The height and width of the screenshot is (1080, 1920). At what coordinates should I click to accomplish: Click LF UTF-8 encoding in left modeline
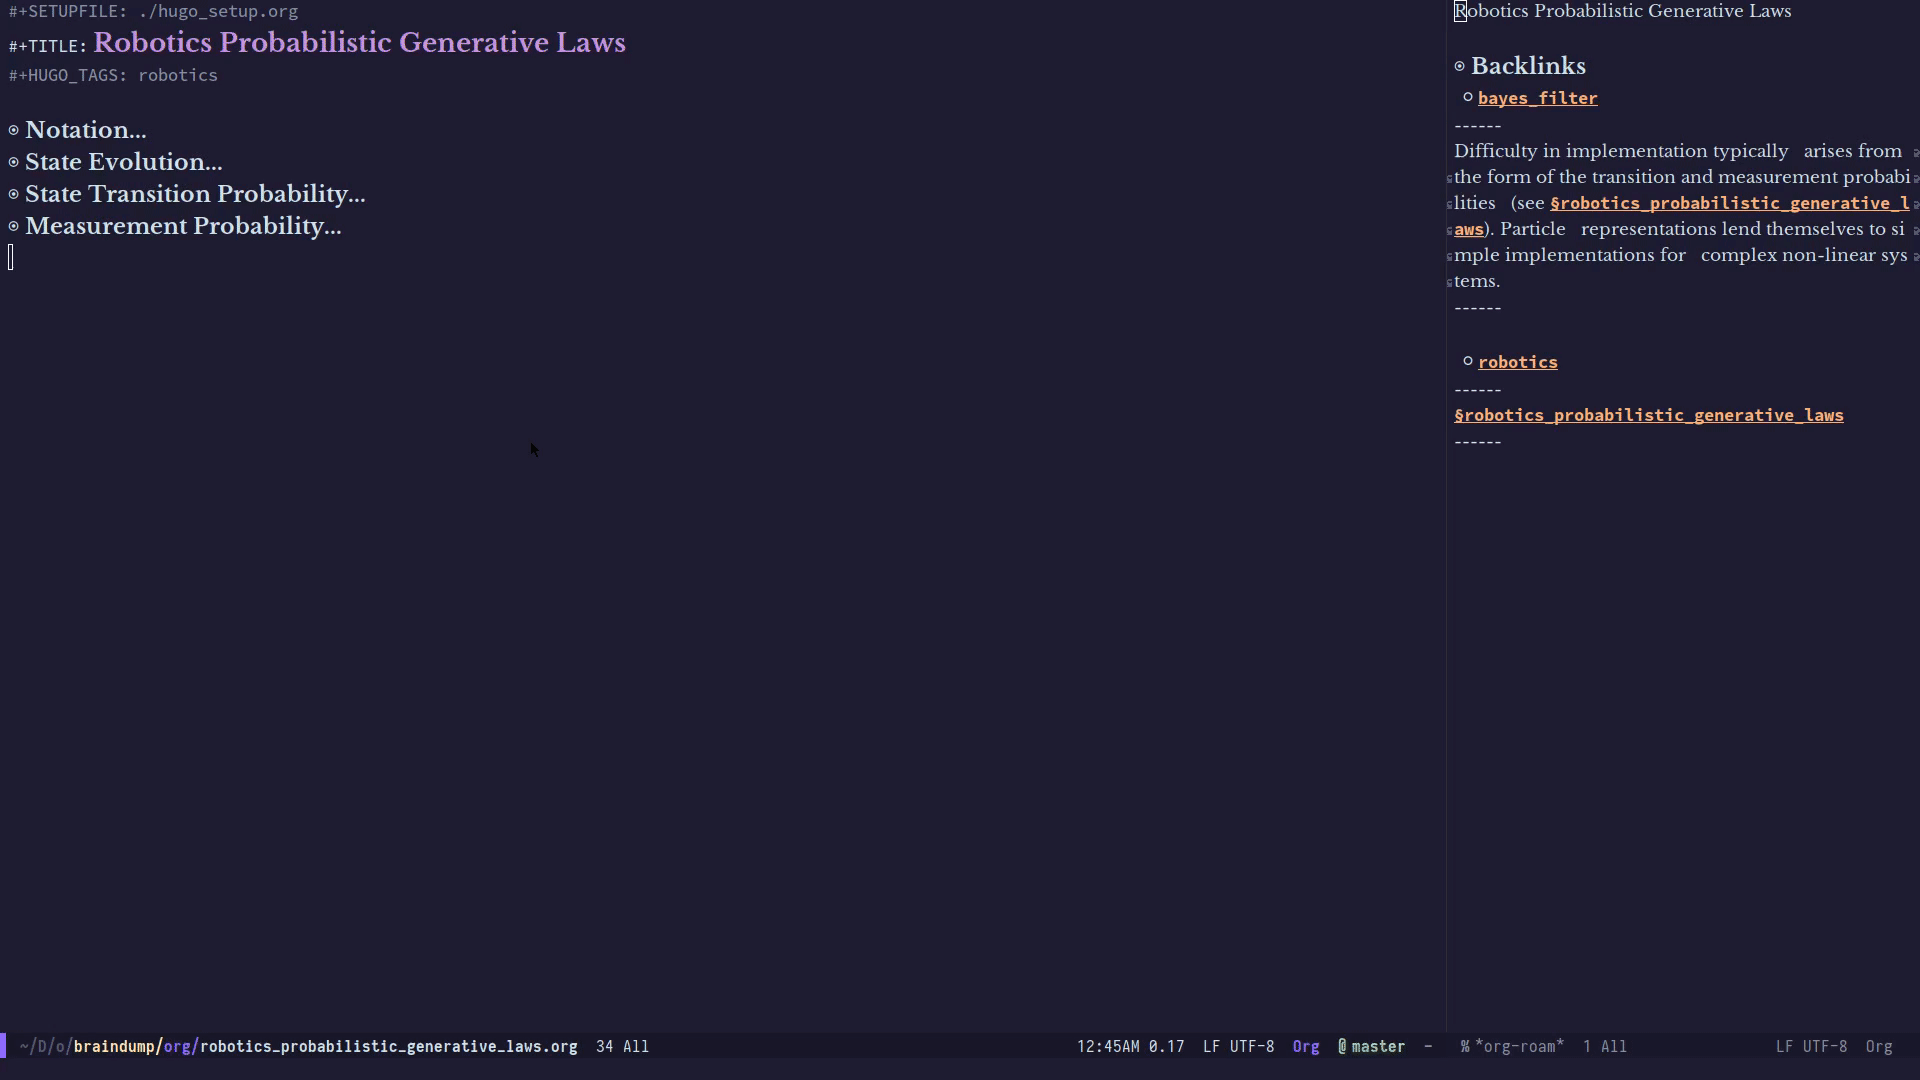[x=1238, y=1047]
